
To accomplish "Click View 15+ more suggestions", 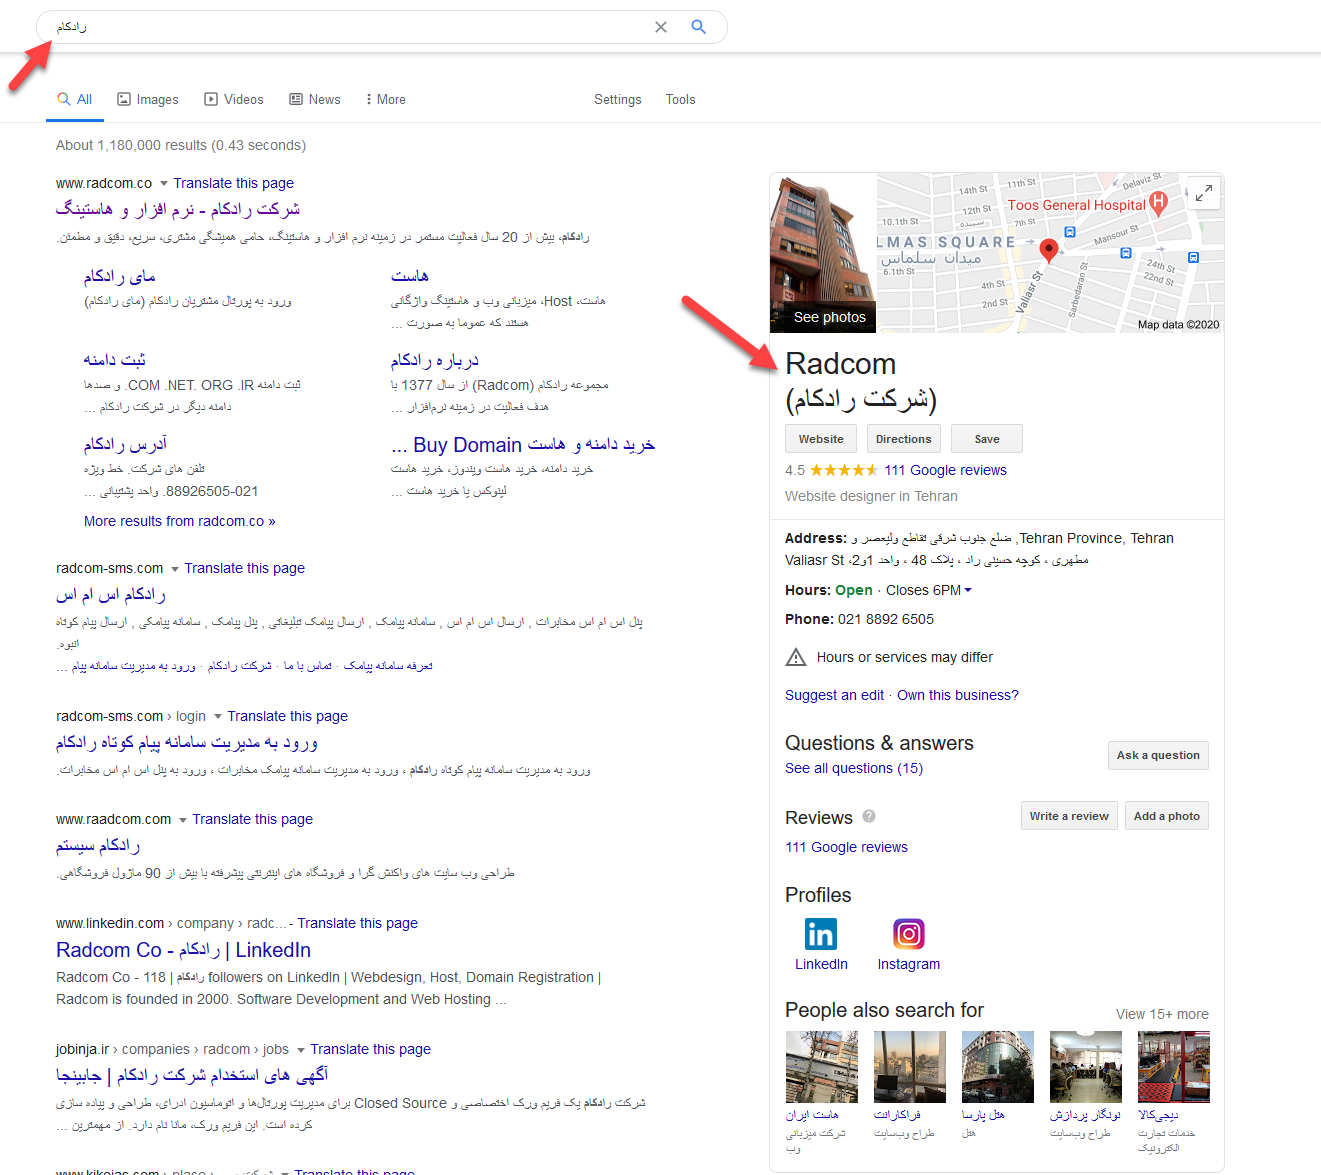I will [1162, 1013].
